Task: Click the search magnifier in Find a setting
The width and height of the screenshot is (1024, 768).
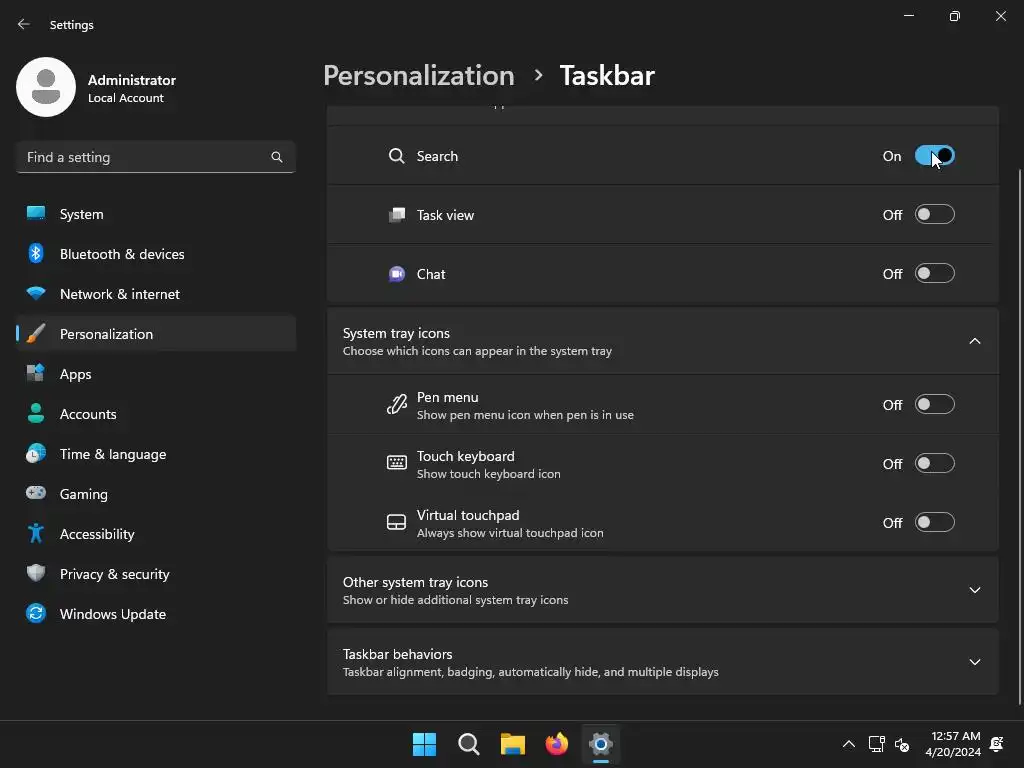Action: [277, 157]
